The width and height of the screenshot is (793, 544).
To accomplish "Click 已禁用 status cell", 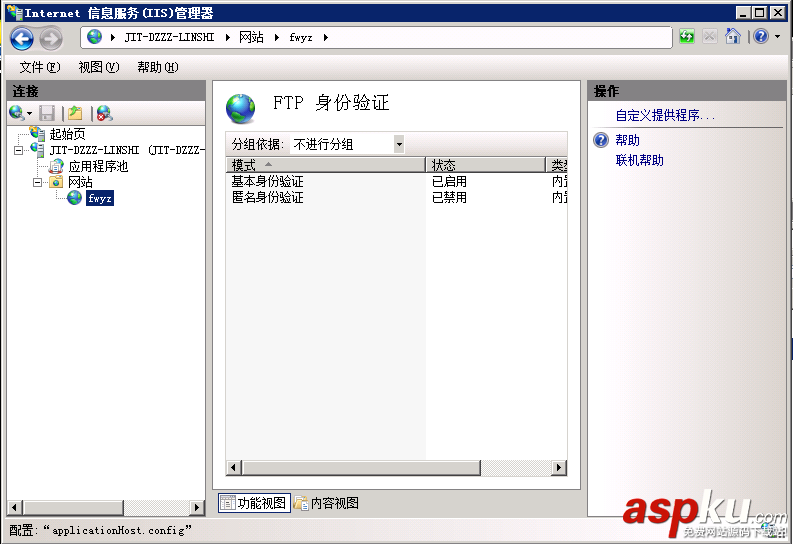I will coord(449,197).
